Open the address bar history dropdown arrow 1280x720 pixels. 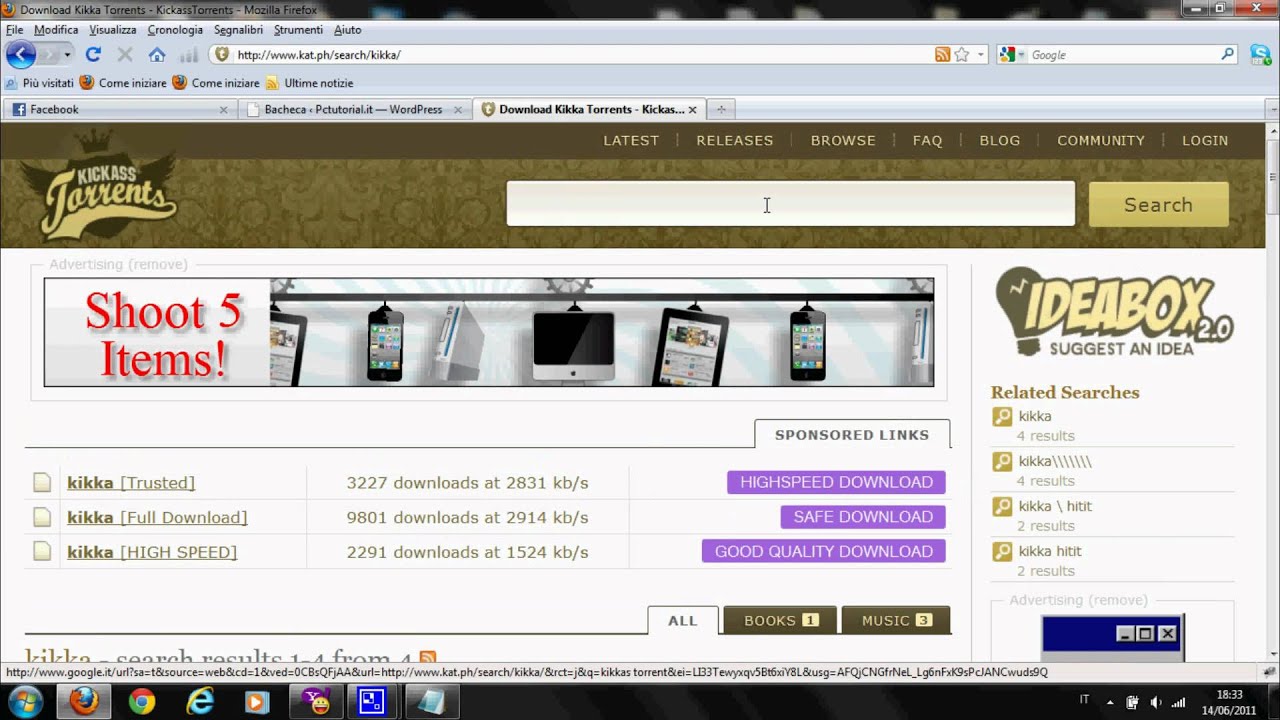(x=981, y=55)
